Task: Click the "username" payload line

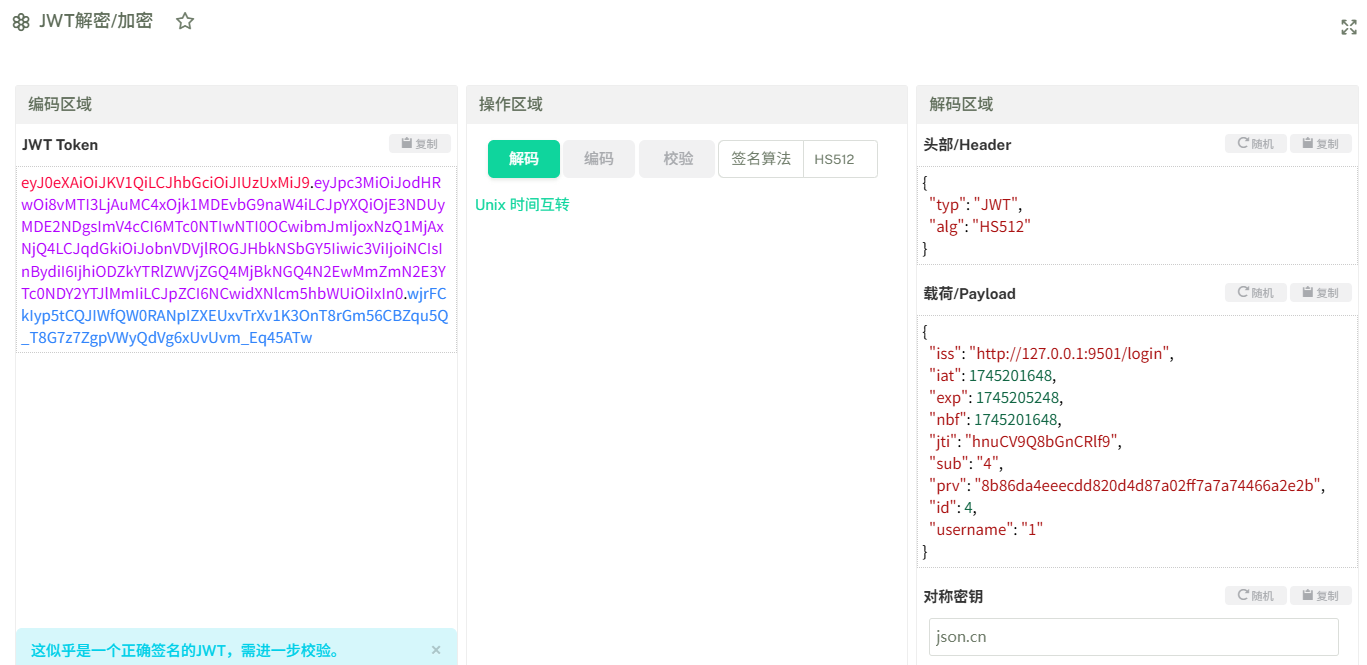Action: coord(986,529)
